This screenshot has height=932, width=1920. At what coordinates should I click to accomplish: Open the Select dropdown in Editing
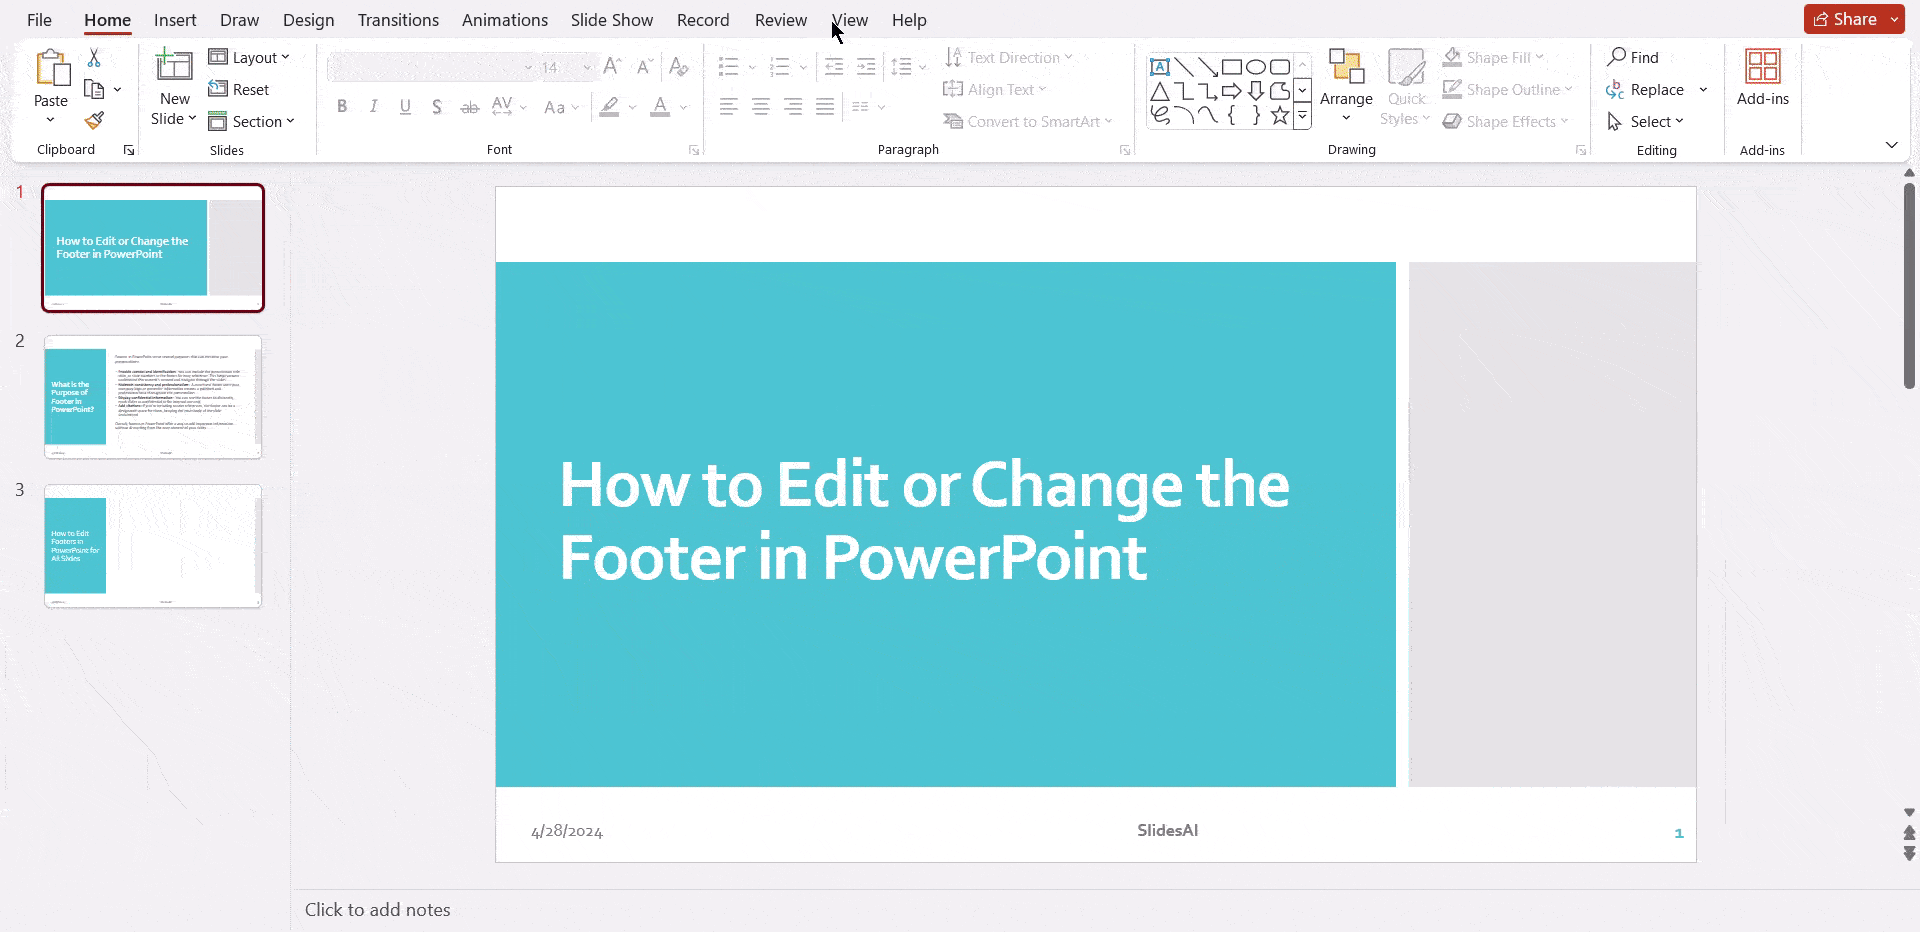[x=1647, y=121]
